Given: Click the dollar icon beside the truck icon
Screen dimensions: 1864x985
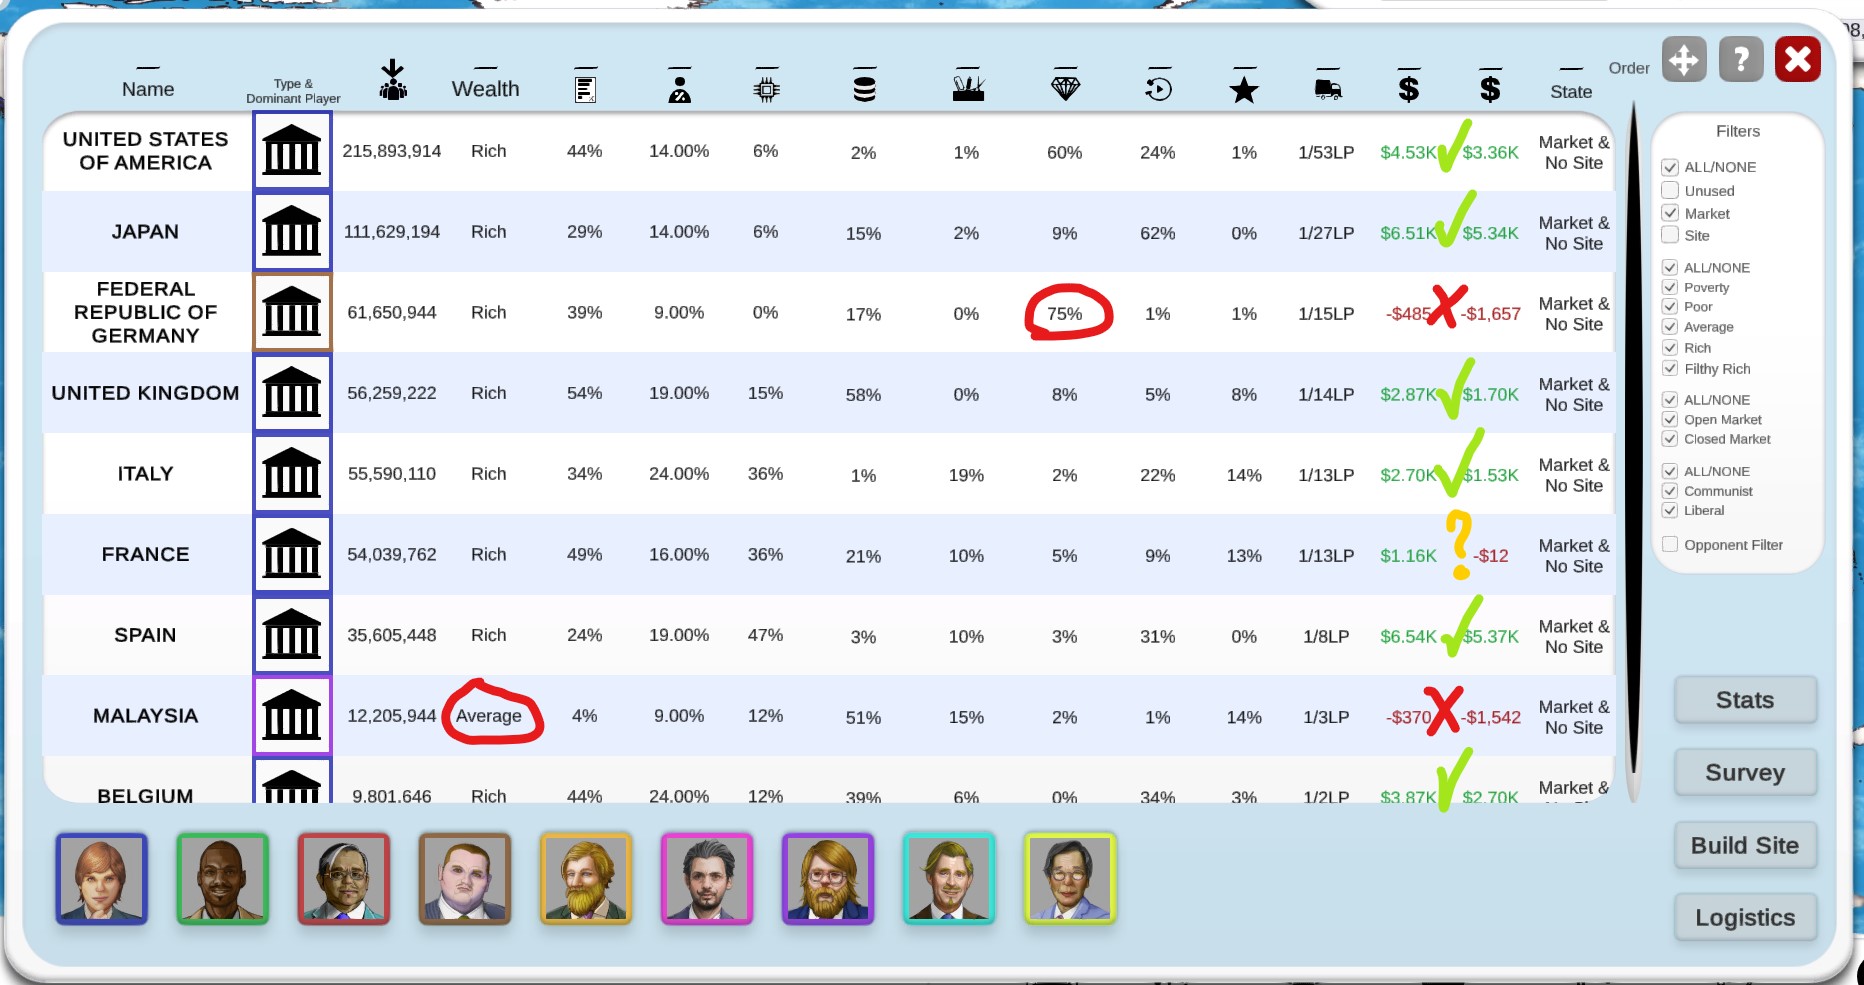Looking at the screenshot, I should [x=1409, y=89].
